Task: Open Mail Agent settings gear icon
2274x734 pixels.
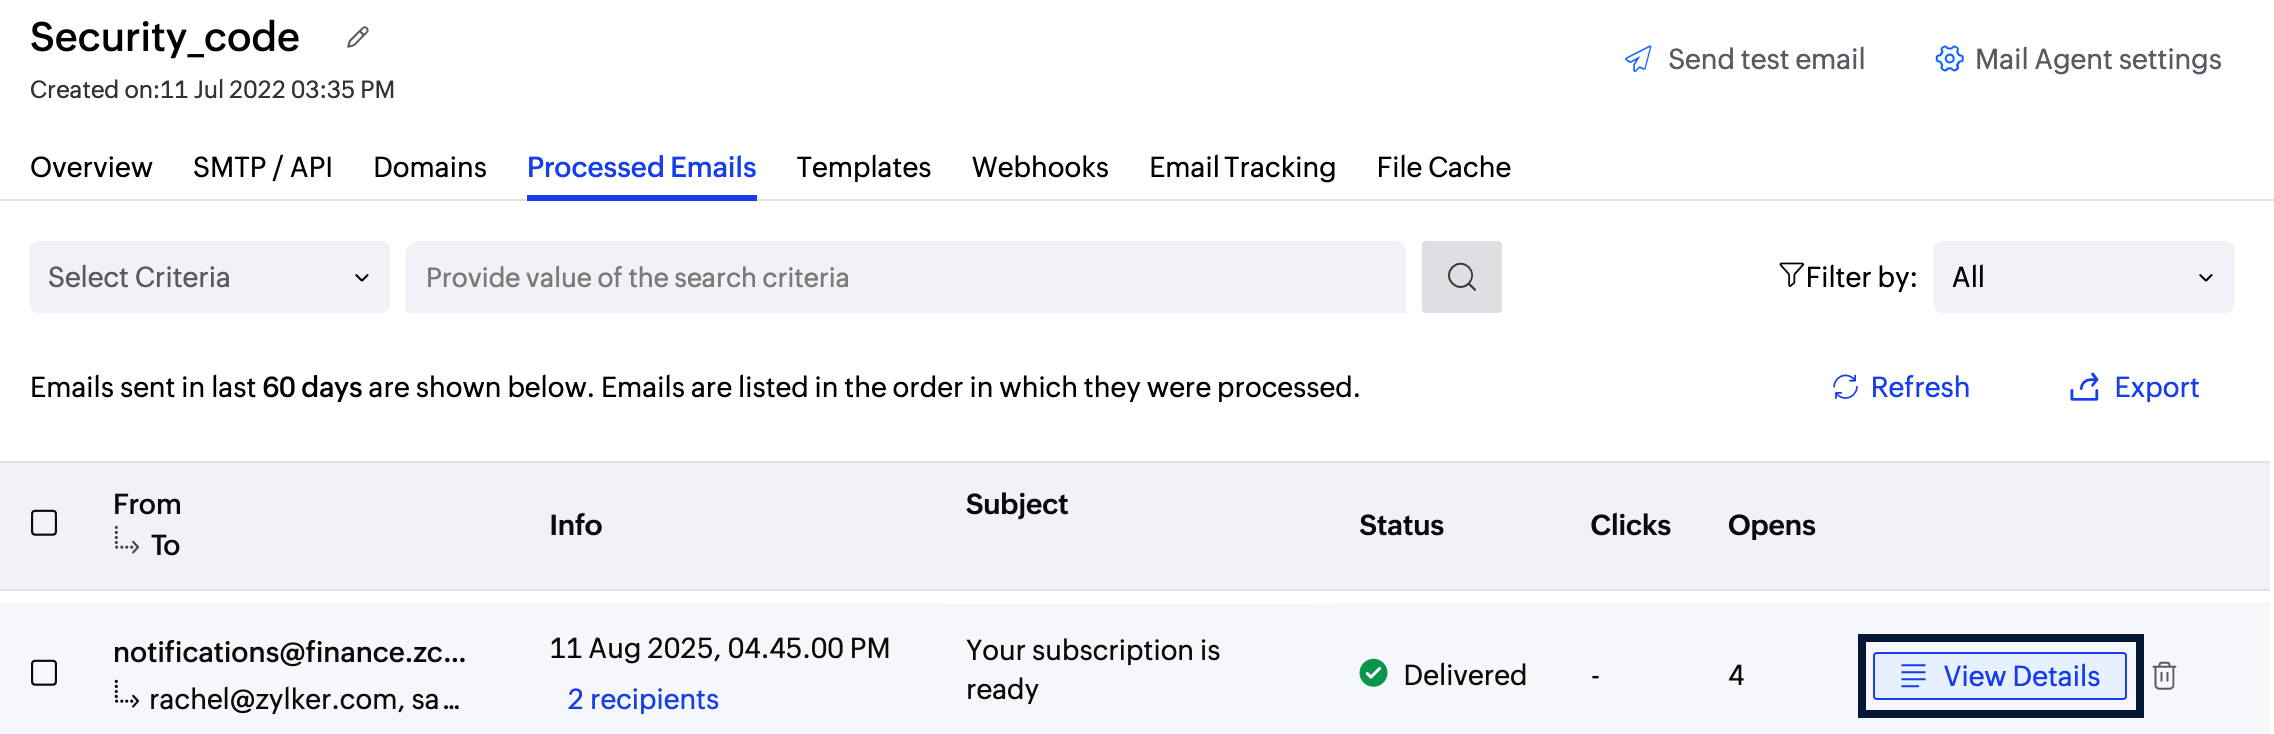Action: [1949, 60]
